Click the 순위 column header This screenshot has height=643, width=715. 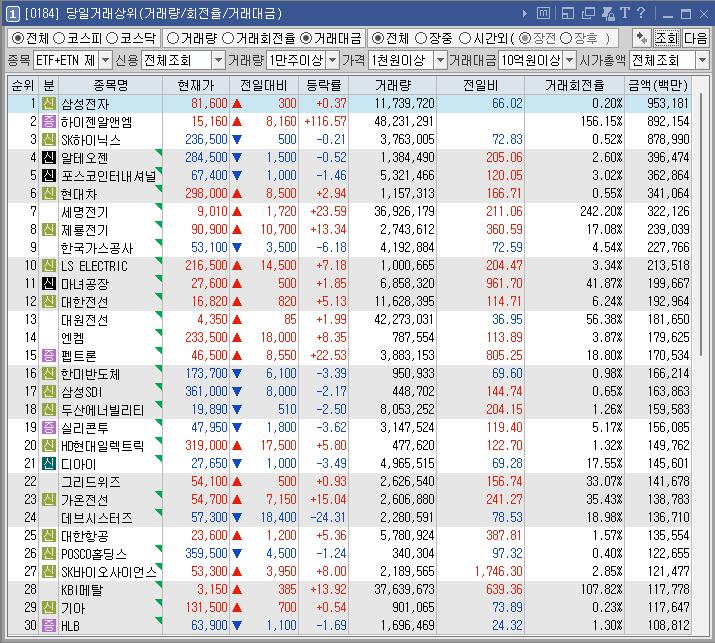(23, 85)
